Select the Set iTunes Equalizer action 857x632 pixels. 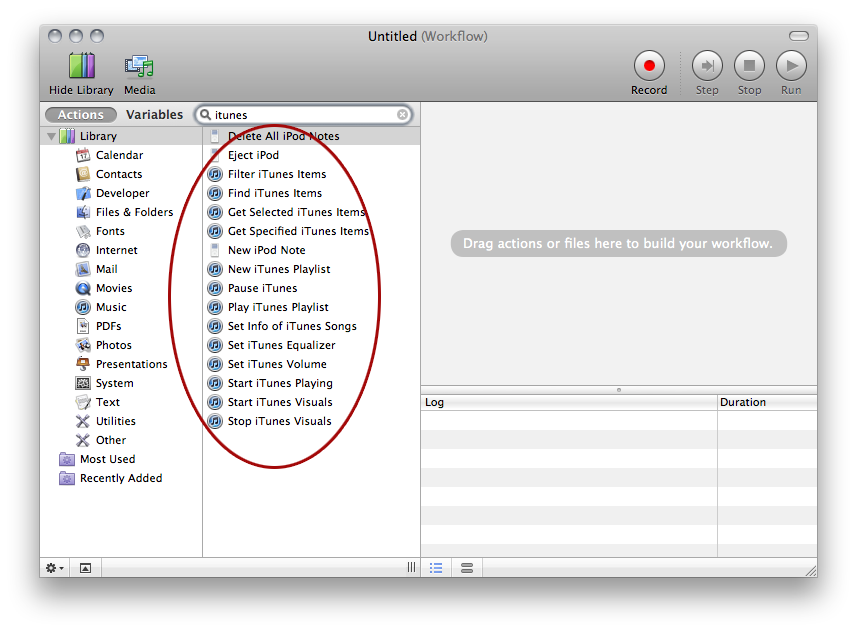click(312, 346)
